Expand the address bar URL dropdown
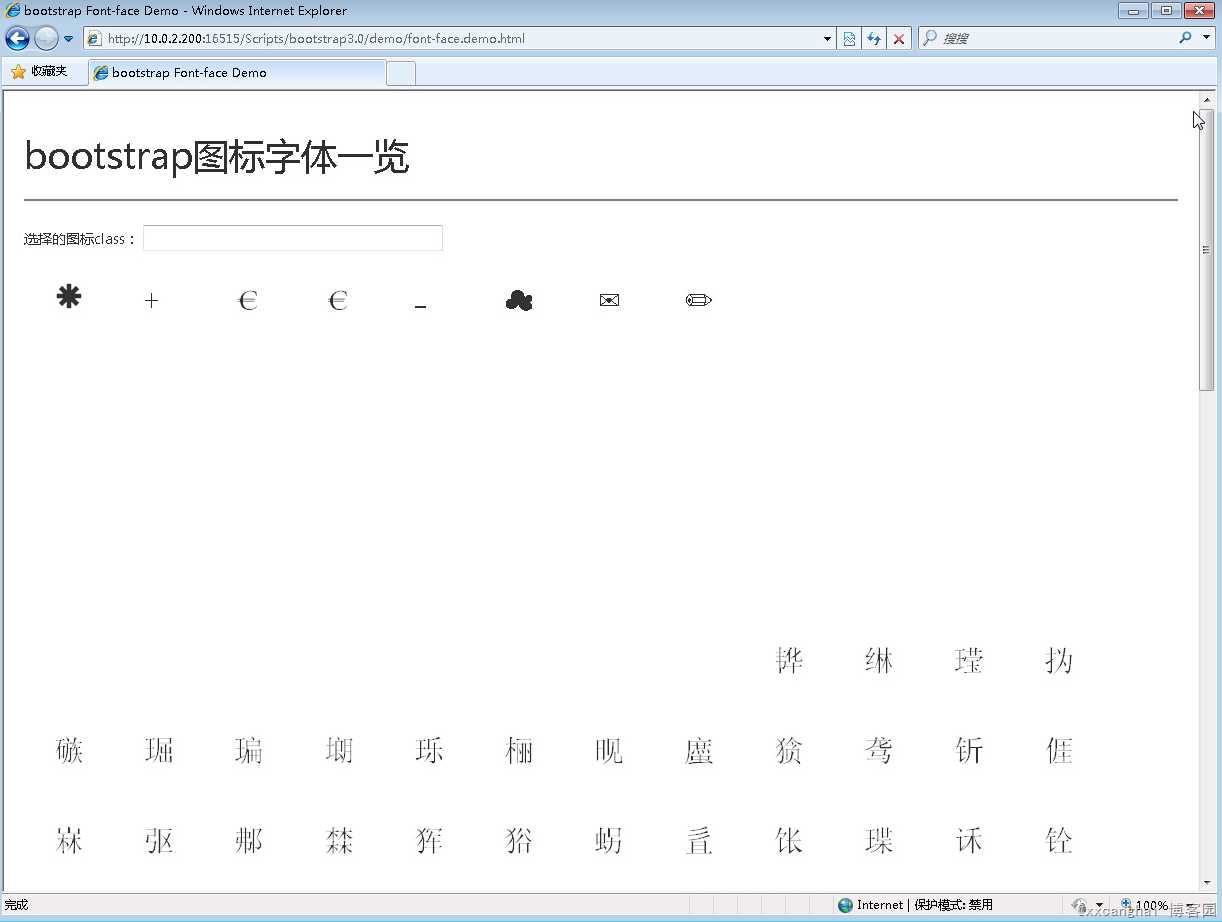1222x922 pixels. 827,39
